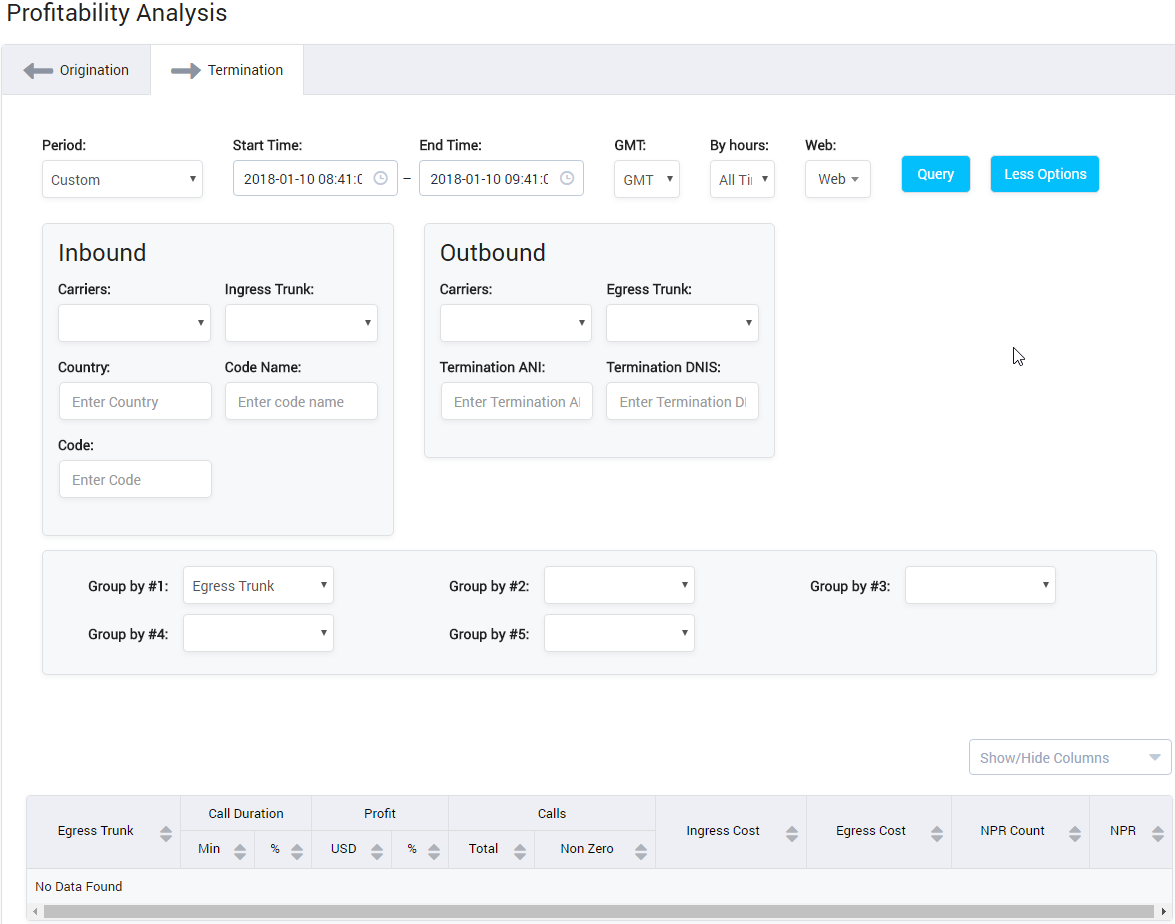Viewport: 1175px width, 924px height.
Task: Click the Less Options button
Action: (1044, 173)
